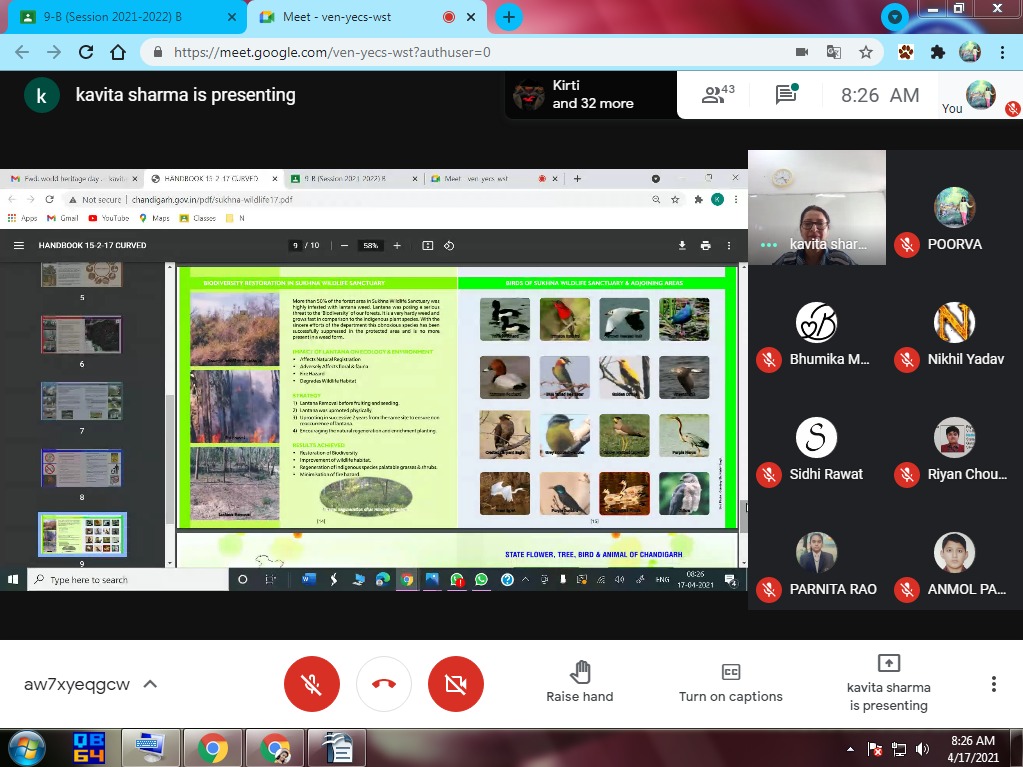
Task: Go to browser home page
Action: pyautogui.click(x=118, y=52)
